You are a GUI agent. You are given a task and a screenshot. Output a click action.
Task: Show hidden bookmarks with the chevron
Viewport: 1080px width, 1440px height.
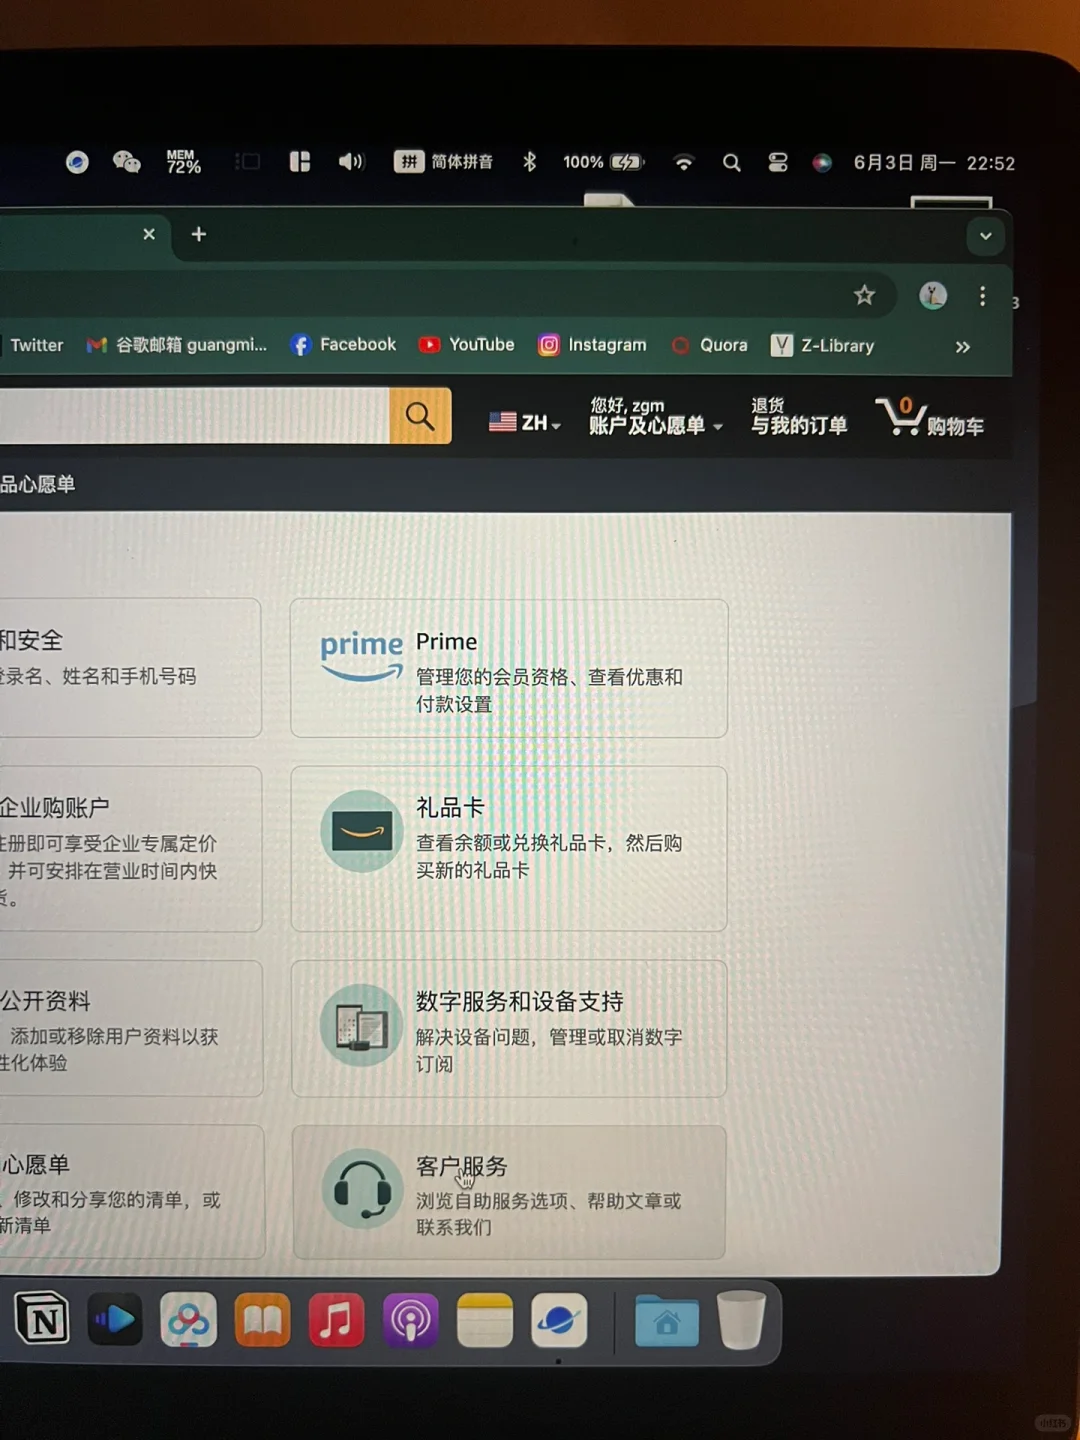click(x=962, y=347)
